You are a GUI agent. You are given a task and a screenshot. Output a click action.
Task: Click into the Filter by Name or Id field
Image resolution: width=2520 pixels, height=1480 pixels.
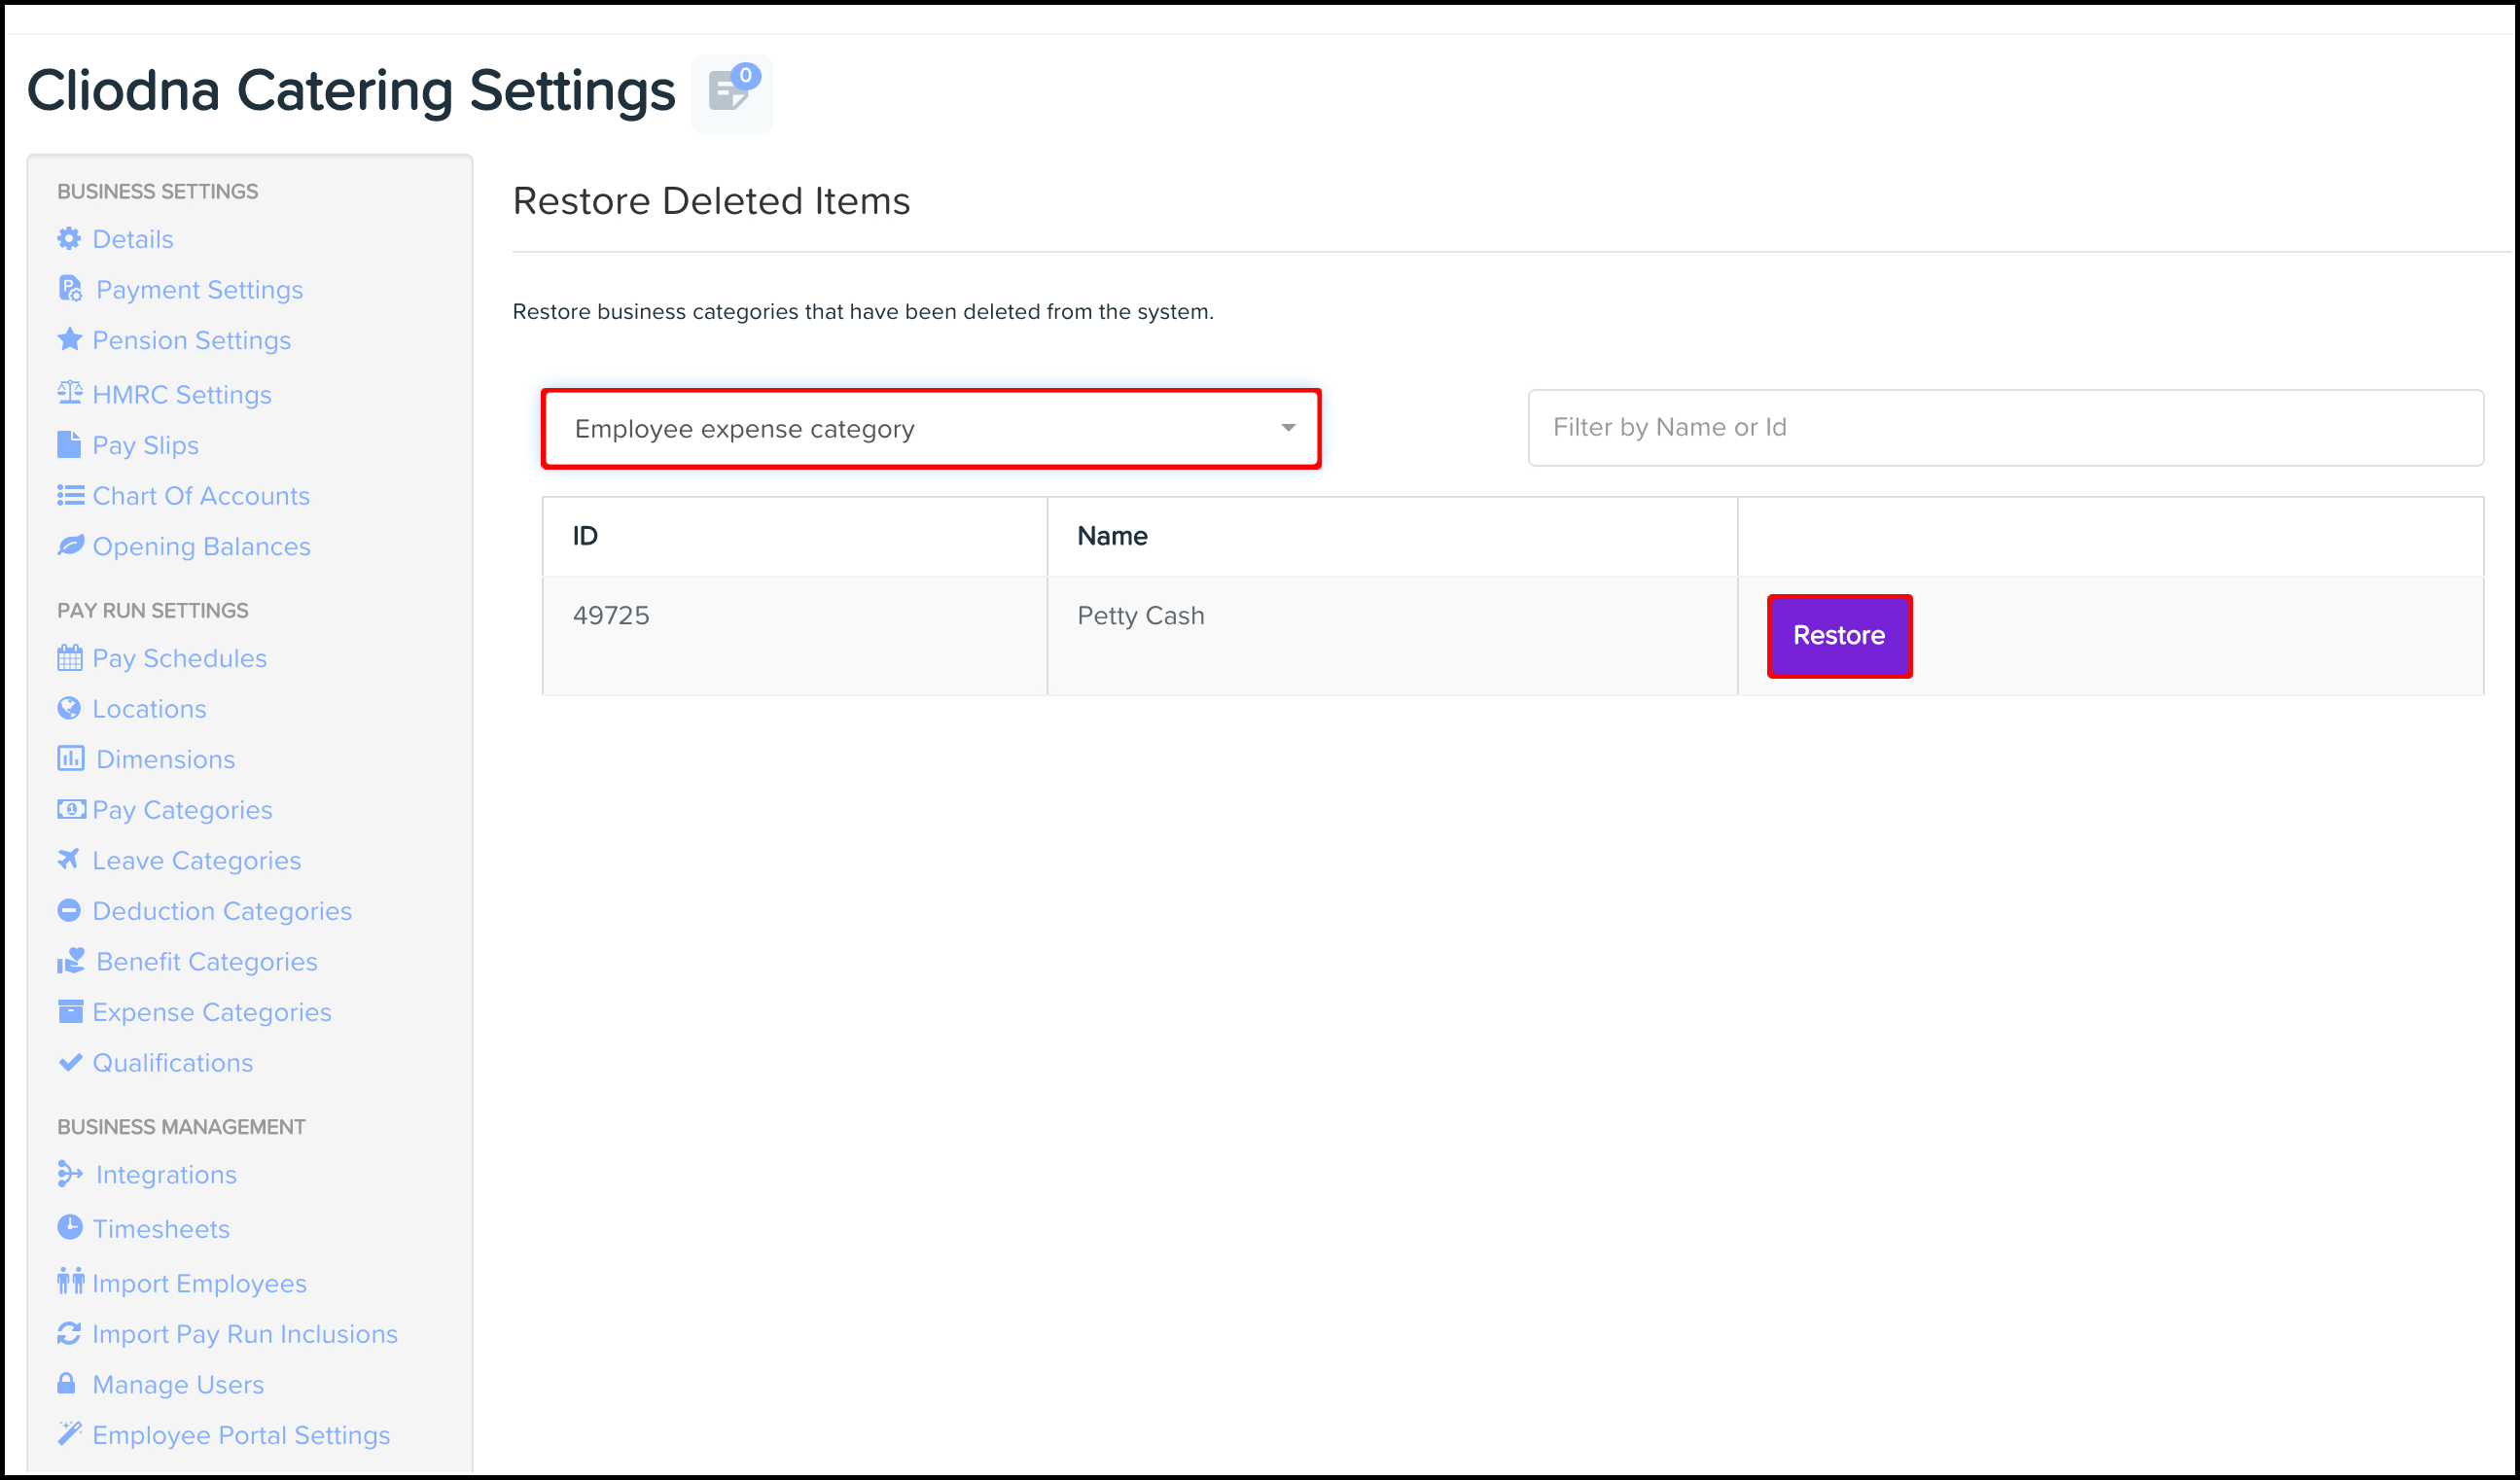pyautogui.click(x=2004, y=428)
